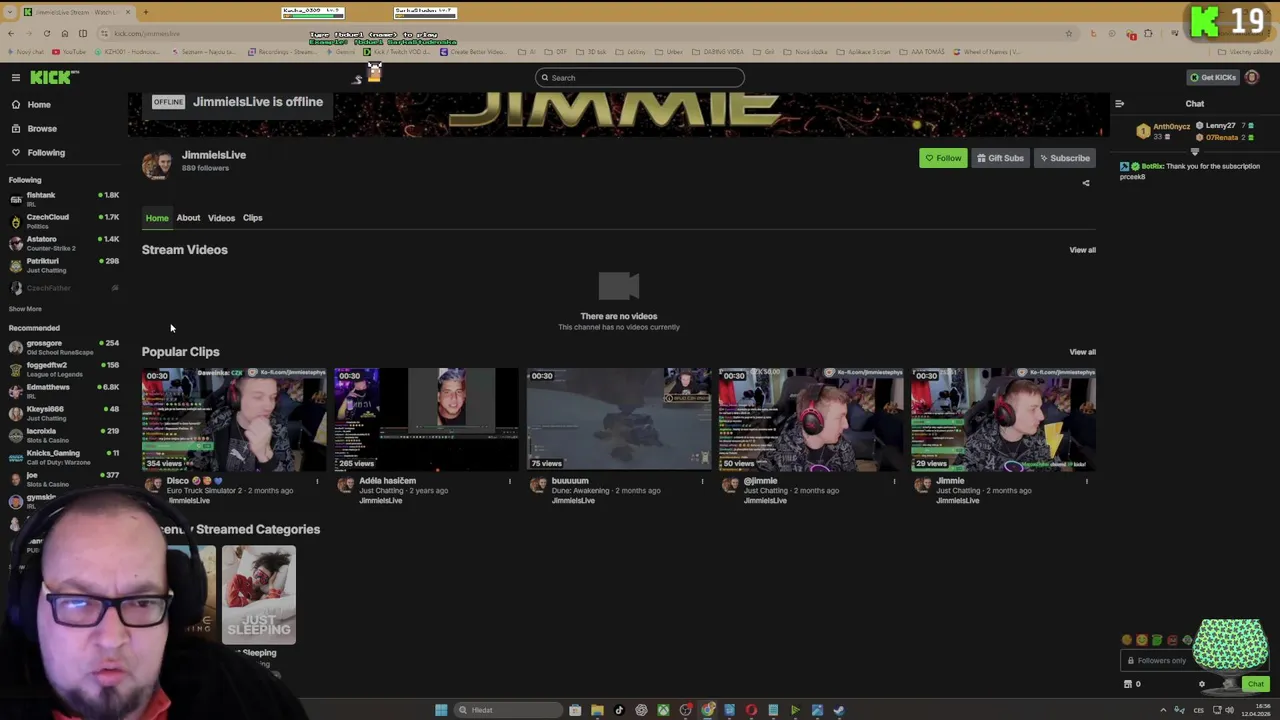
Task: Collapse the chat panel icon
Action: pyautogui.click(x=1119, y=103)
